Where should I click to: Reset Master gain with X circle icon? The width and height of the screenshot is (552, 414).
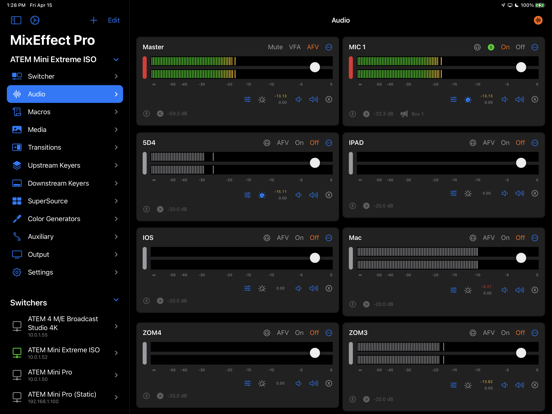coord(328,100)
